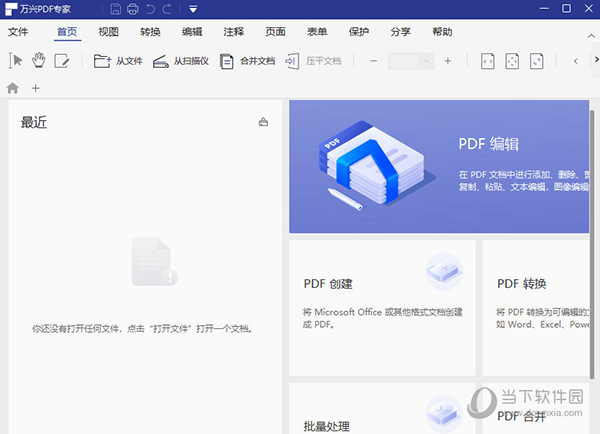Click the save icon in title bar
600x434 pixels.
coord(116,9)
